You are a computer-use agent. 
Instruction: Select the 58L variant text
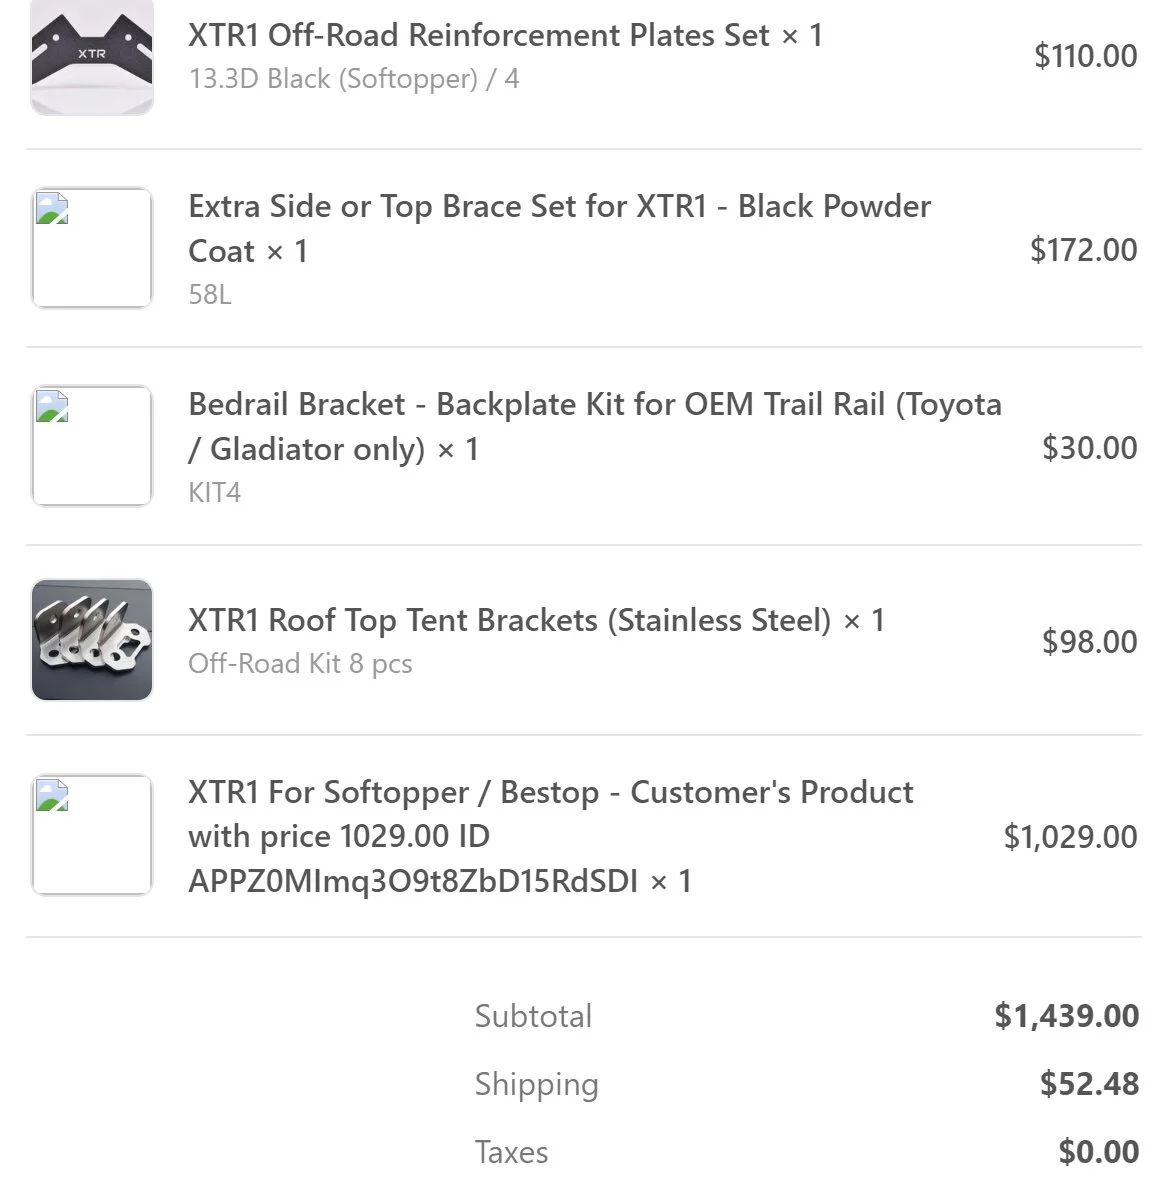[210, 294]
